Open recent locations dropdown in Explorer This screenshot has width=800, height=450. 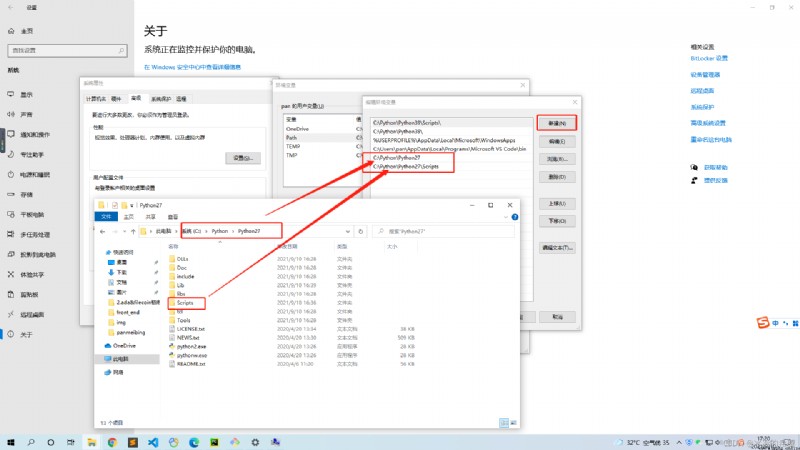(124, 232)
